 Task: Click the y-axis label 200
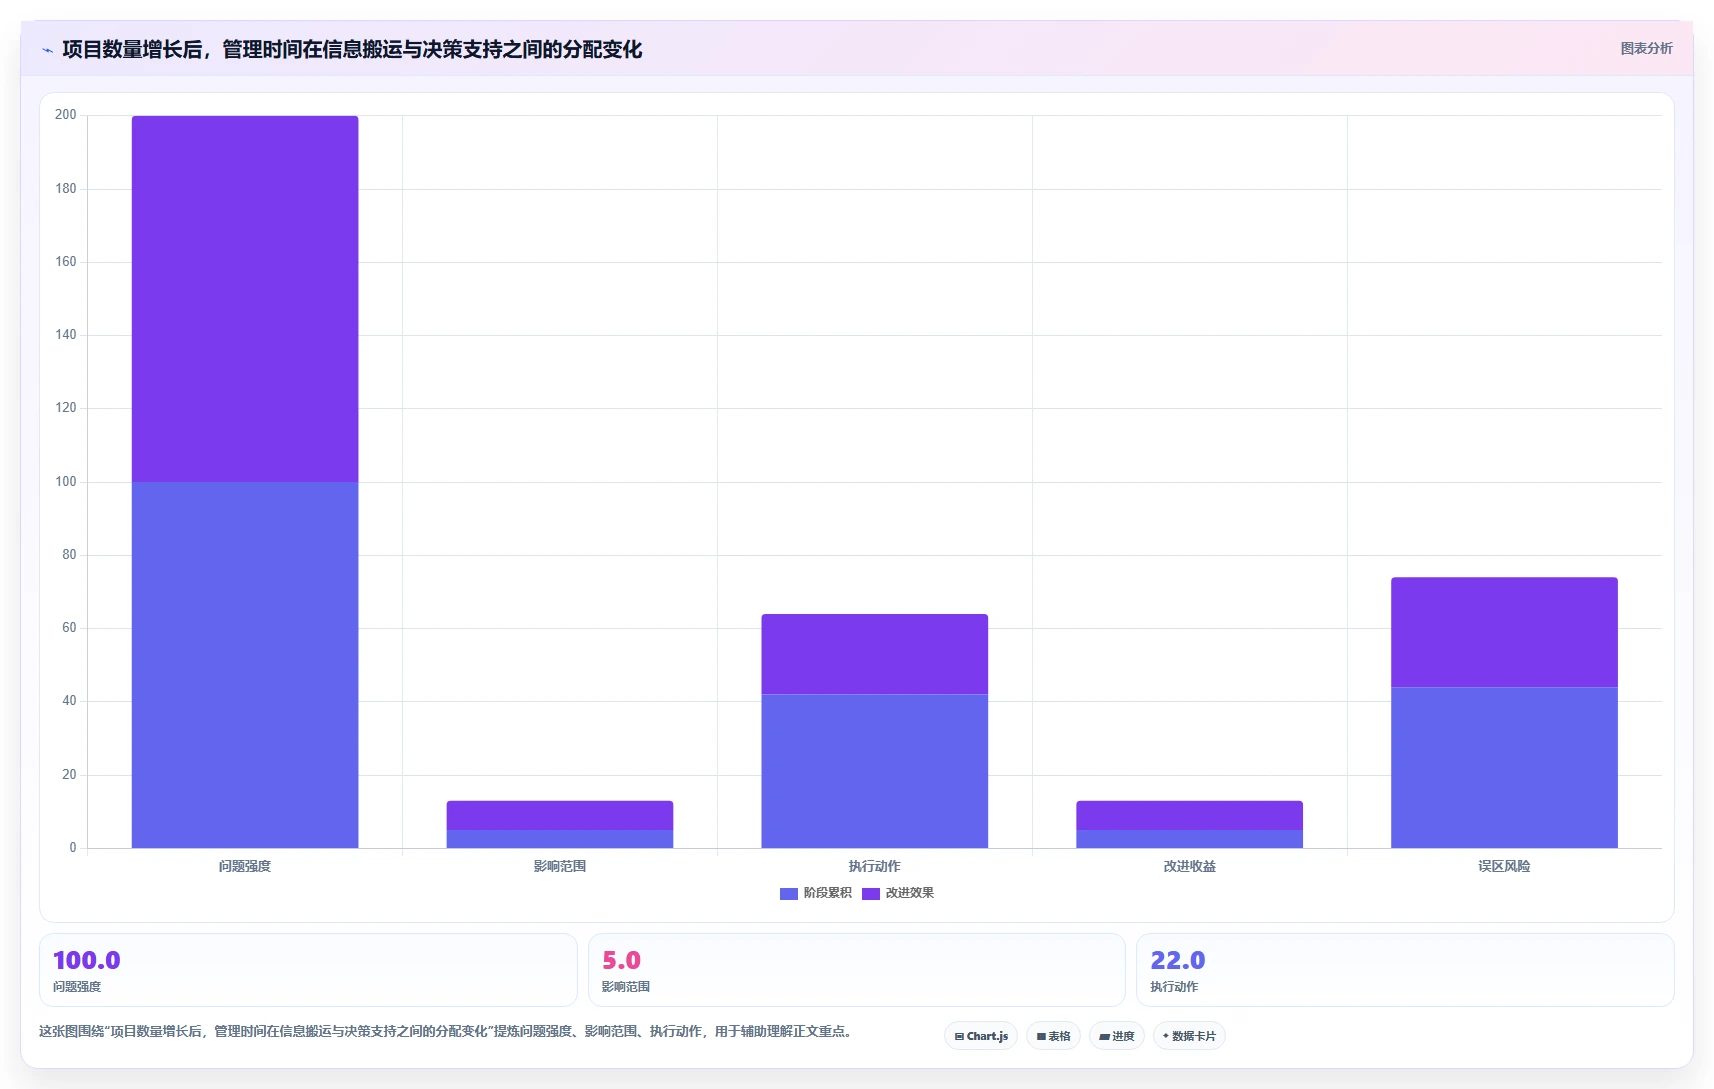click(x=66, y=115)
